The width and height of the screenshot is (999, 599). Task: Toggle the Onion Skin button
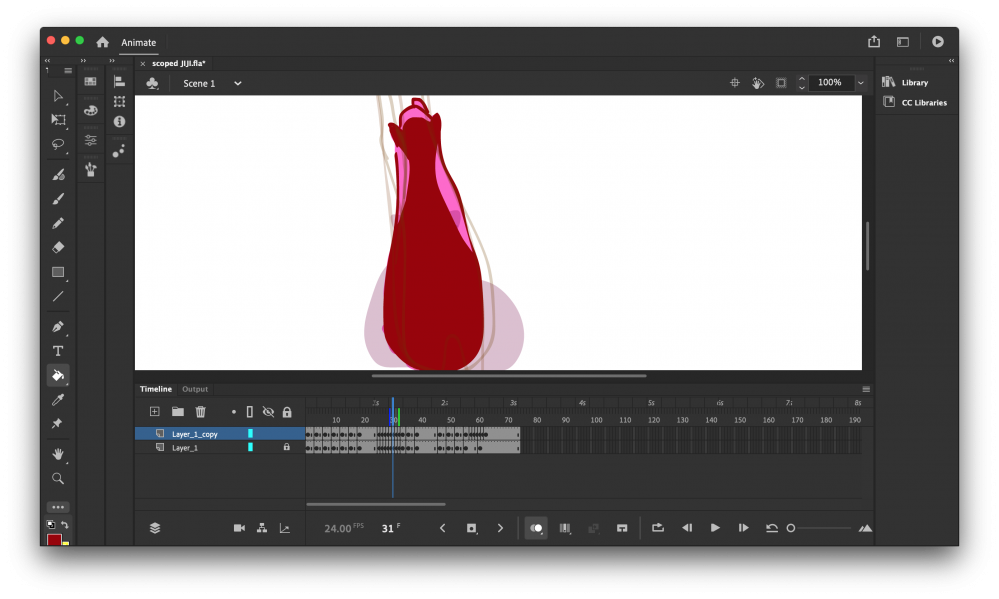coord(536,528)
